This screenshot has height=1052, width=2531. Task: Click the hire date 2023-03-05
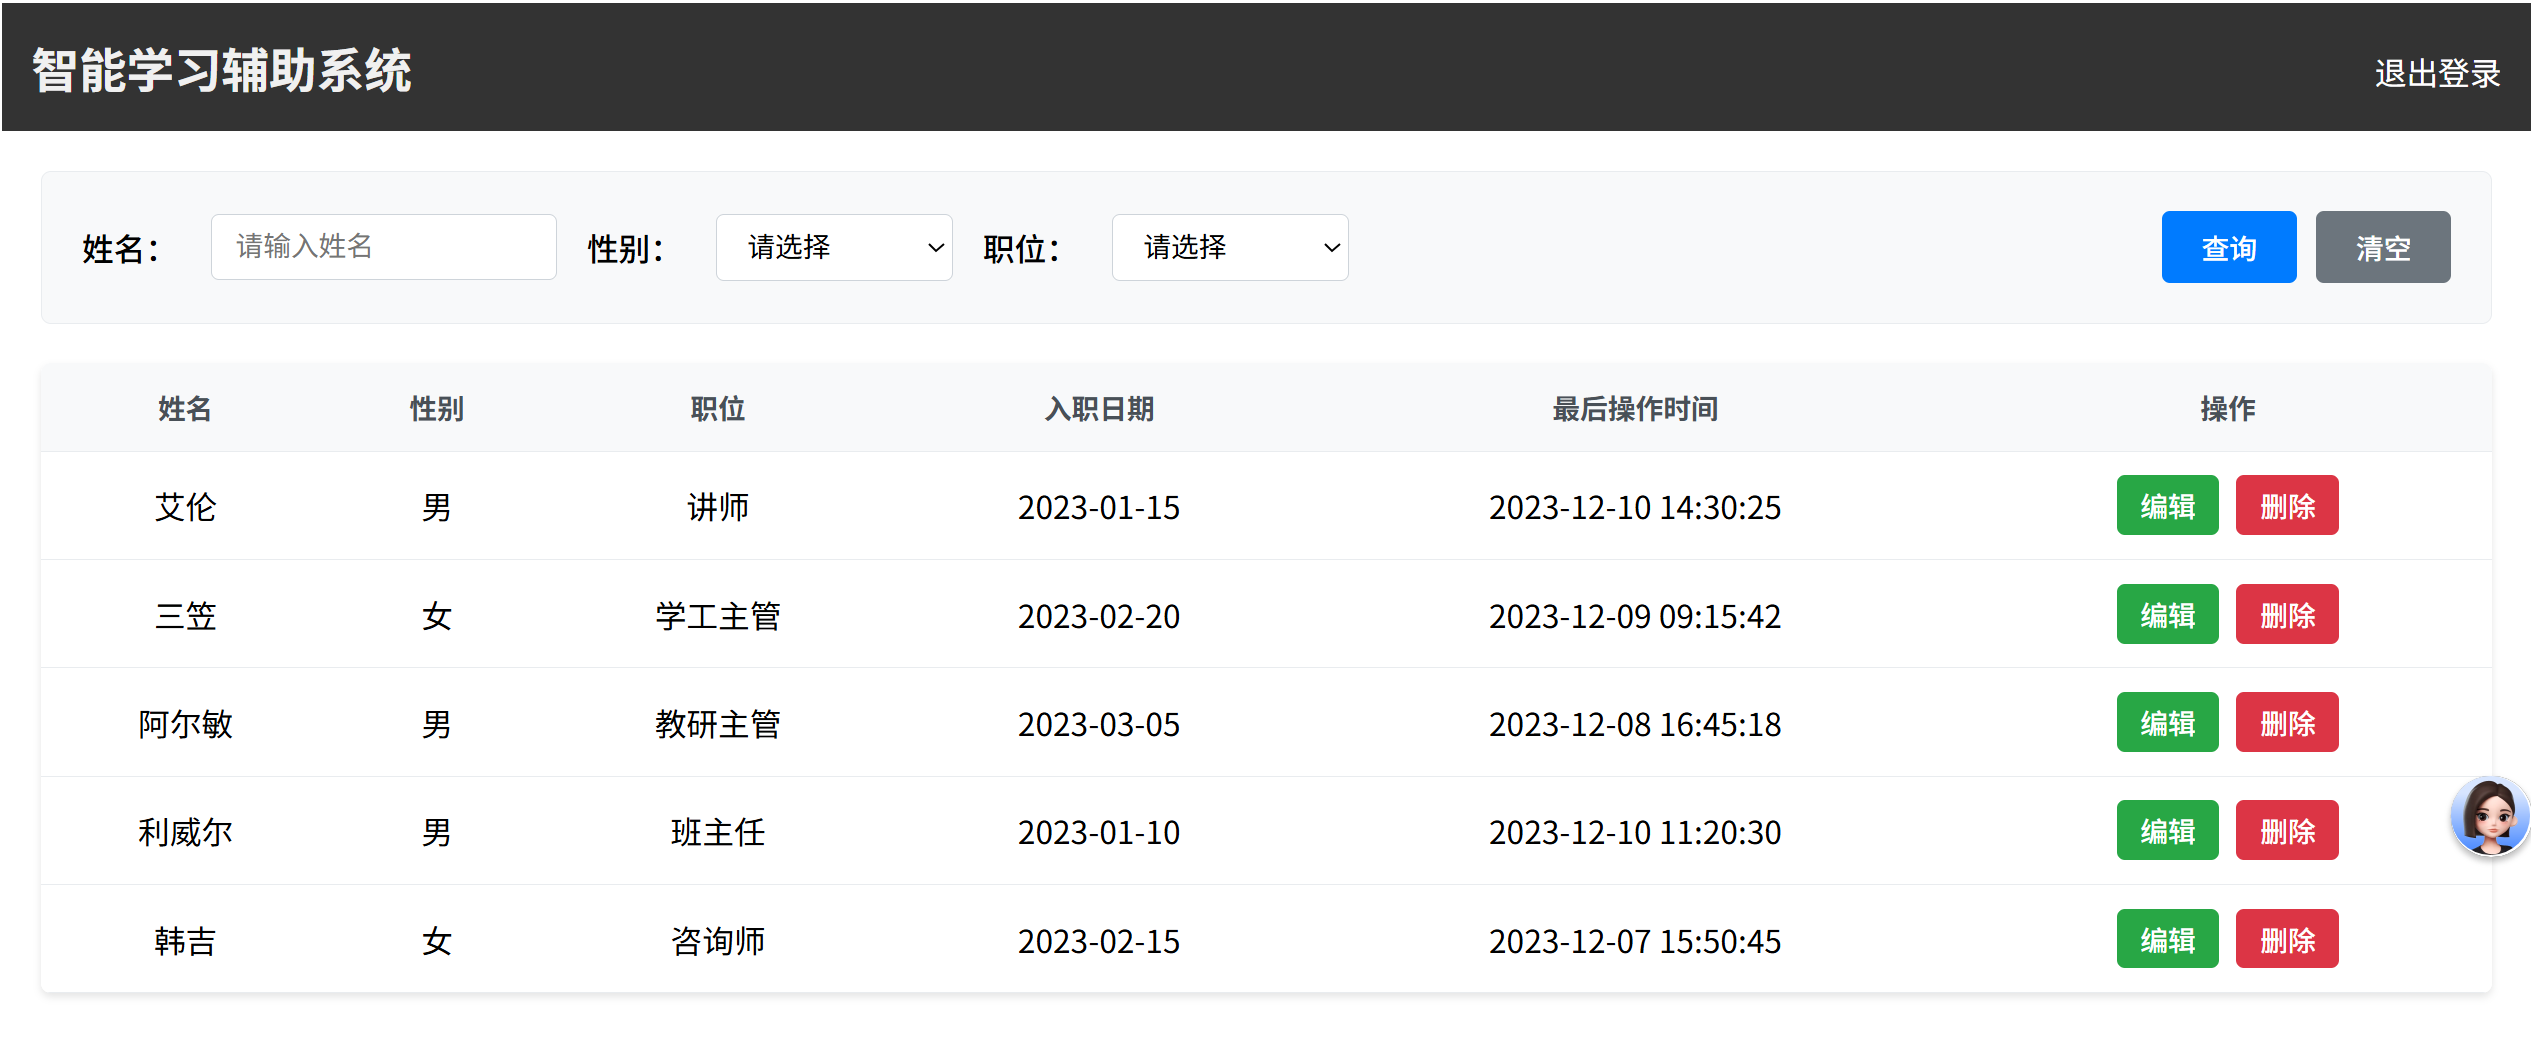(x=1099, y=724)
